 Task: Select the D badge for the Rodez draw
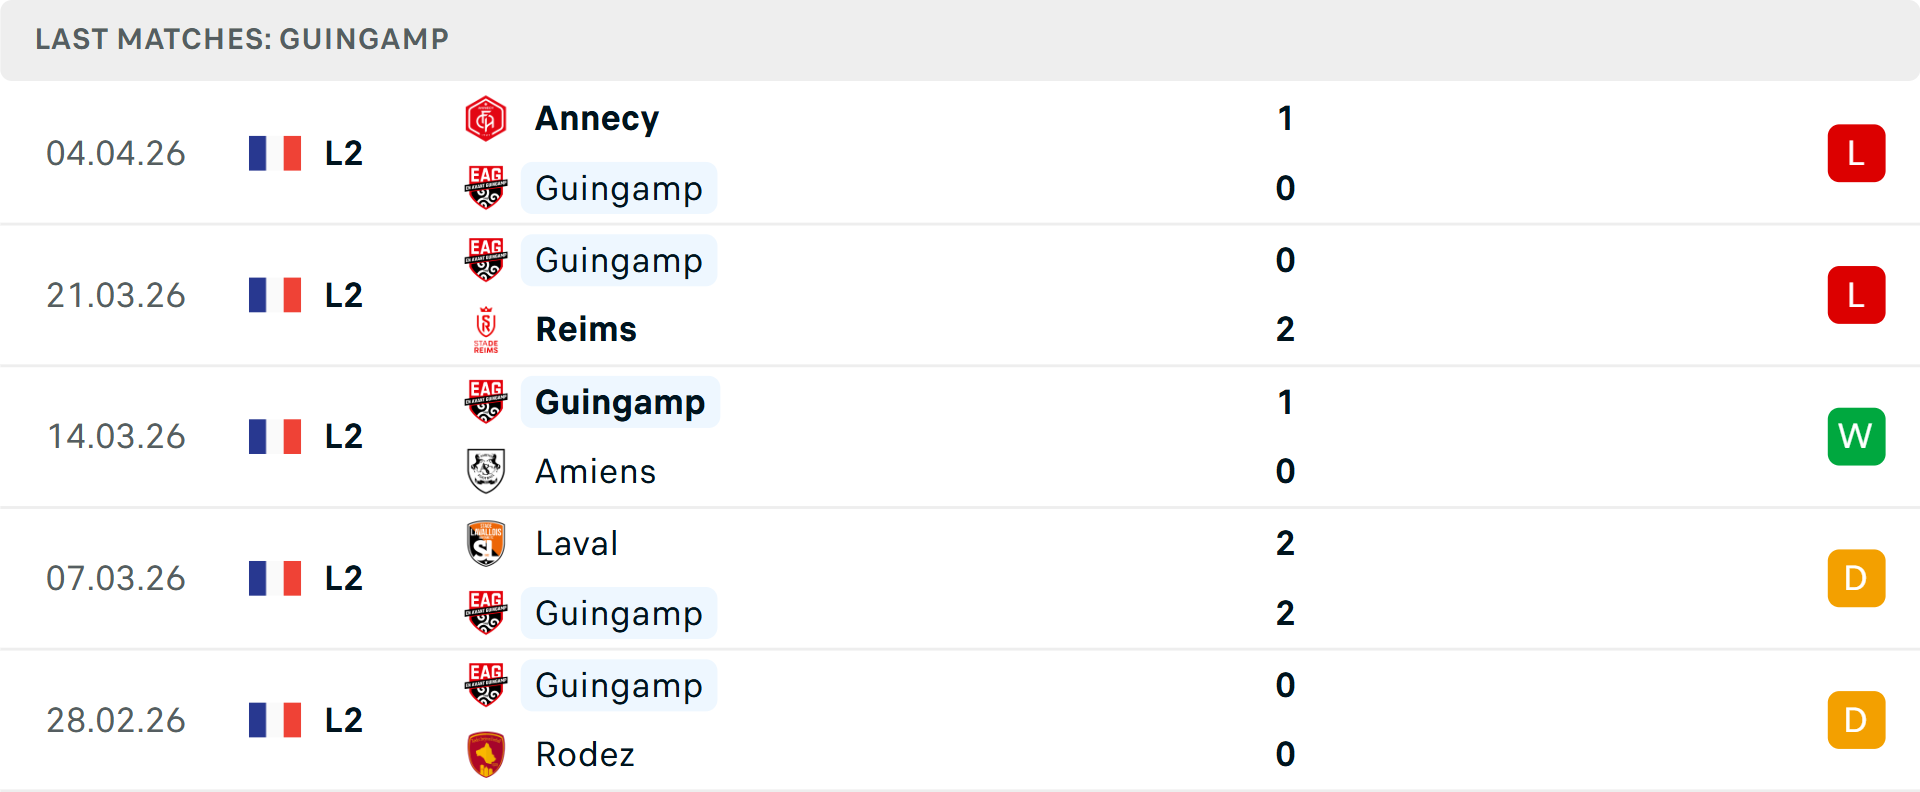[1856, 719]
